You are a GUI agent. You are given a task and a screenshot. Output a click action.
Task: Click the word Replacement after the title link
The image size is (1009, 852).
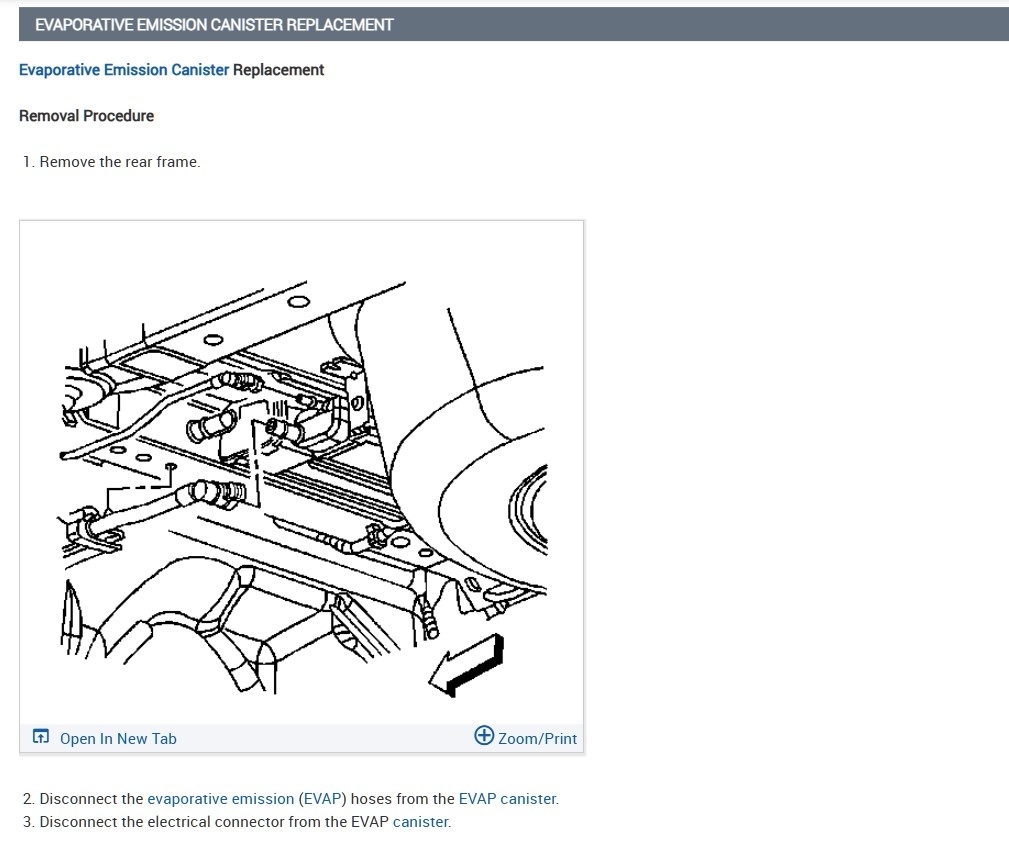278,69
